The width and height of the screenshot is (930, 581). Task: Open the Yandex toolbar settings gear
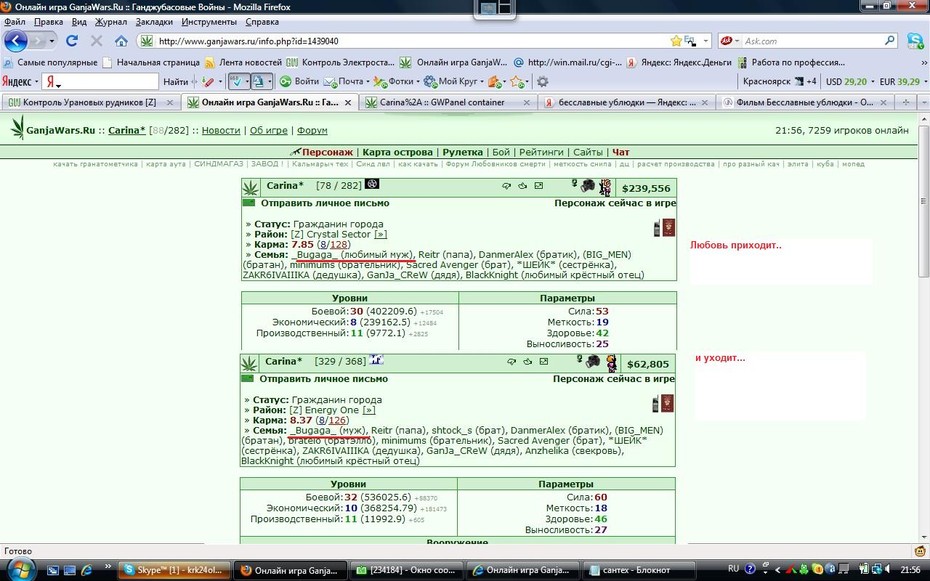(x=542, y=81)
